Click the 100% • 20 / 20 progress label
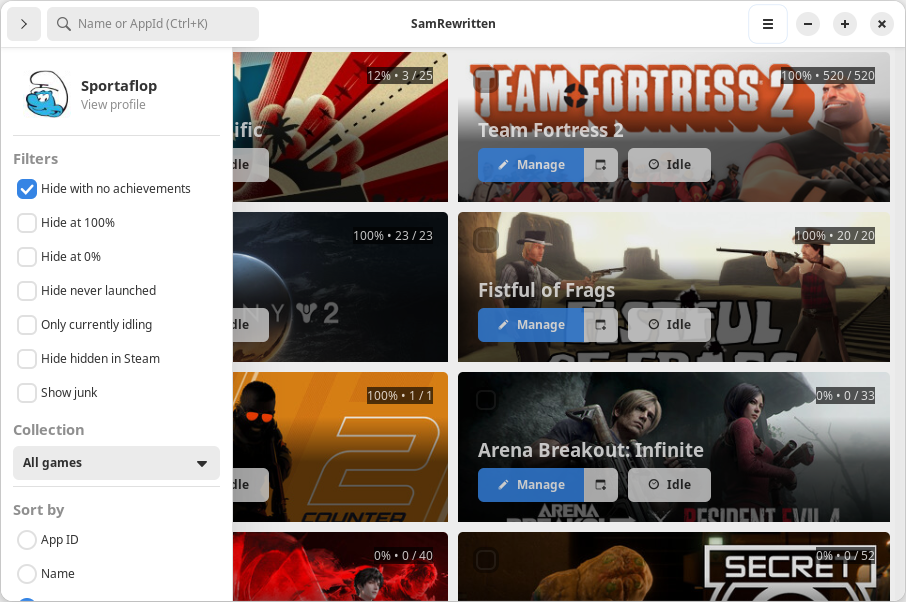 coord(834,236)
